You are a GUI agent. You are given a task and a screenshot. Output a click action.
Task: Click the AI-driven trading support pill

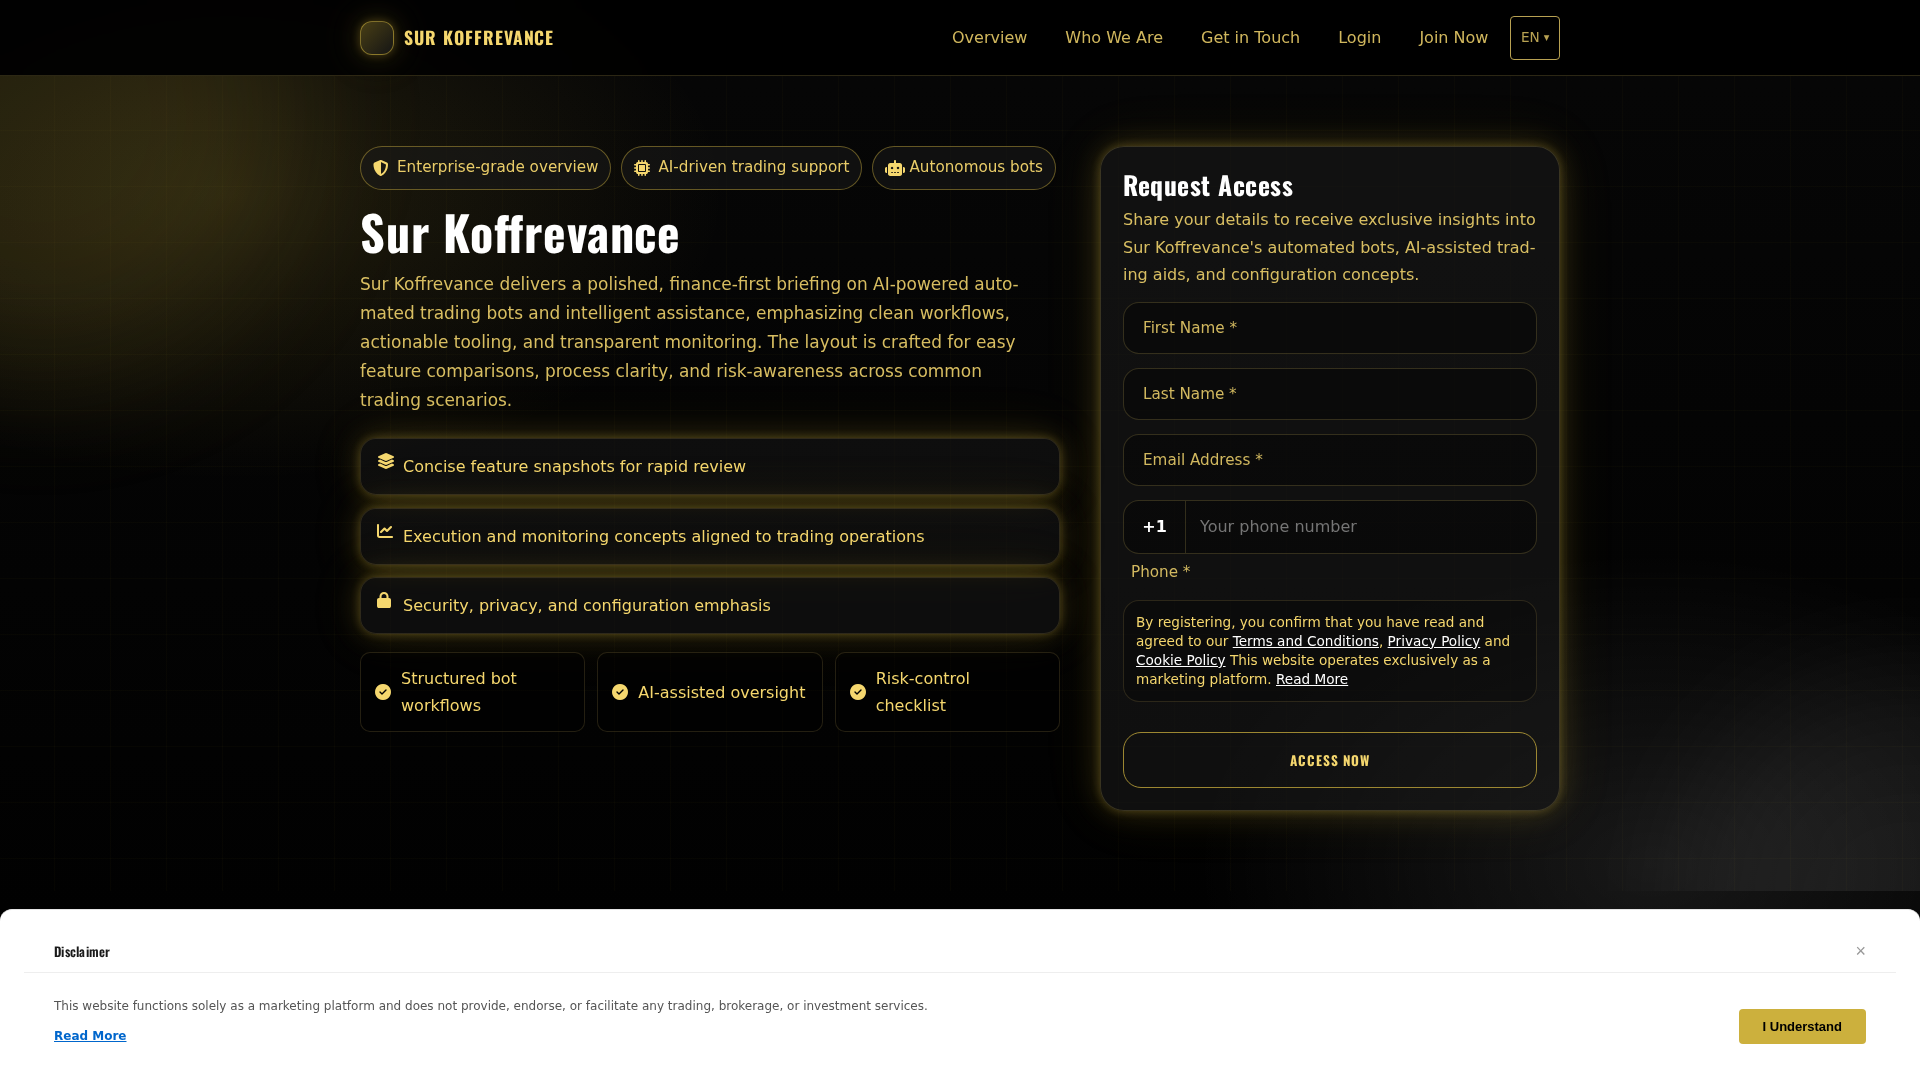741,168
